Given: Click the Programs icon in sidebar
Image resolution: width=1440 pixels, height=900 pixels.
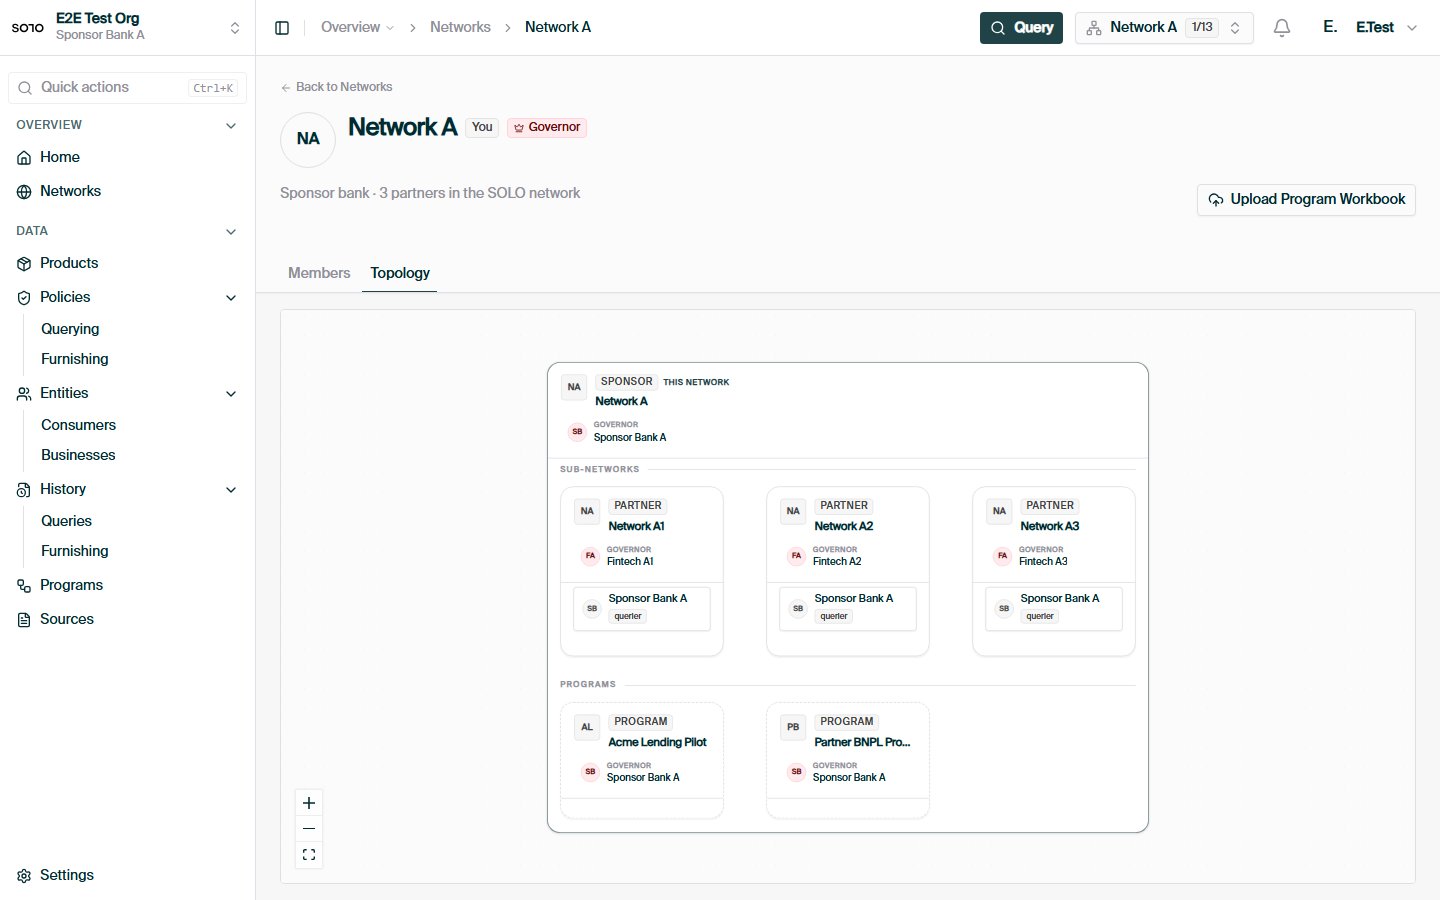Looking at the screenshot, I should pyautogui.click(x=24, y=586).
